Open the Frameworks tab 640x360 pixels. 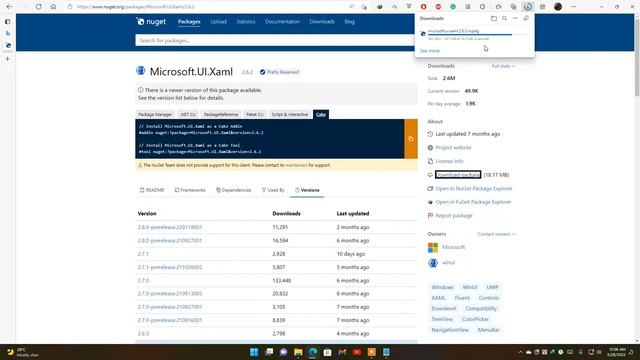coord(190,190)
